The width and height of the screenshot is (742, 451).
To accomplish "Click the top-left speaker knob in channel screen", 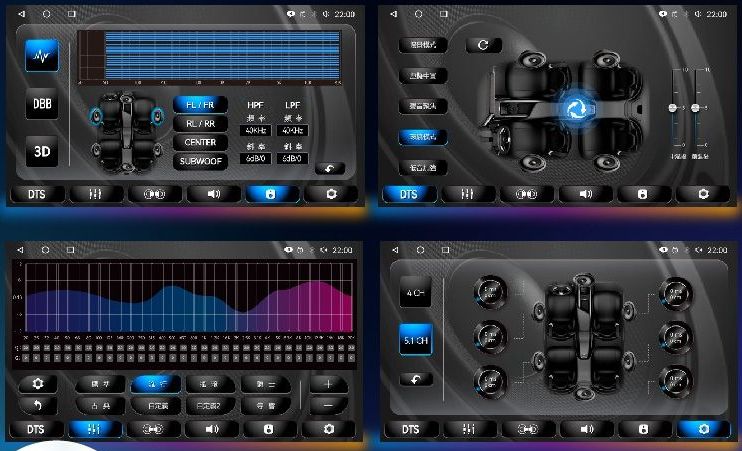I will pos(490,291).
